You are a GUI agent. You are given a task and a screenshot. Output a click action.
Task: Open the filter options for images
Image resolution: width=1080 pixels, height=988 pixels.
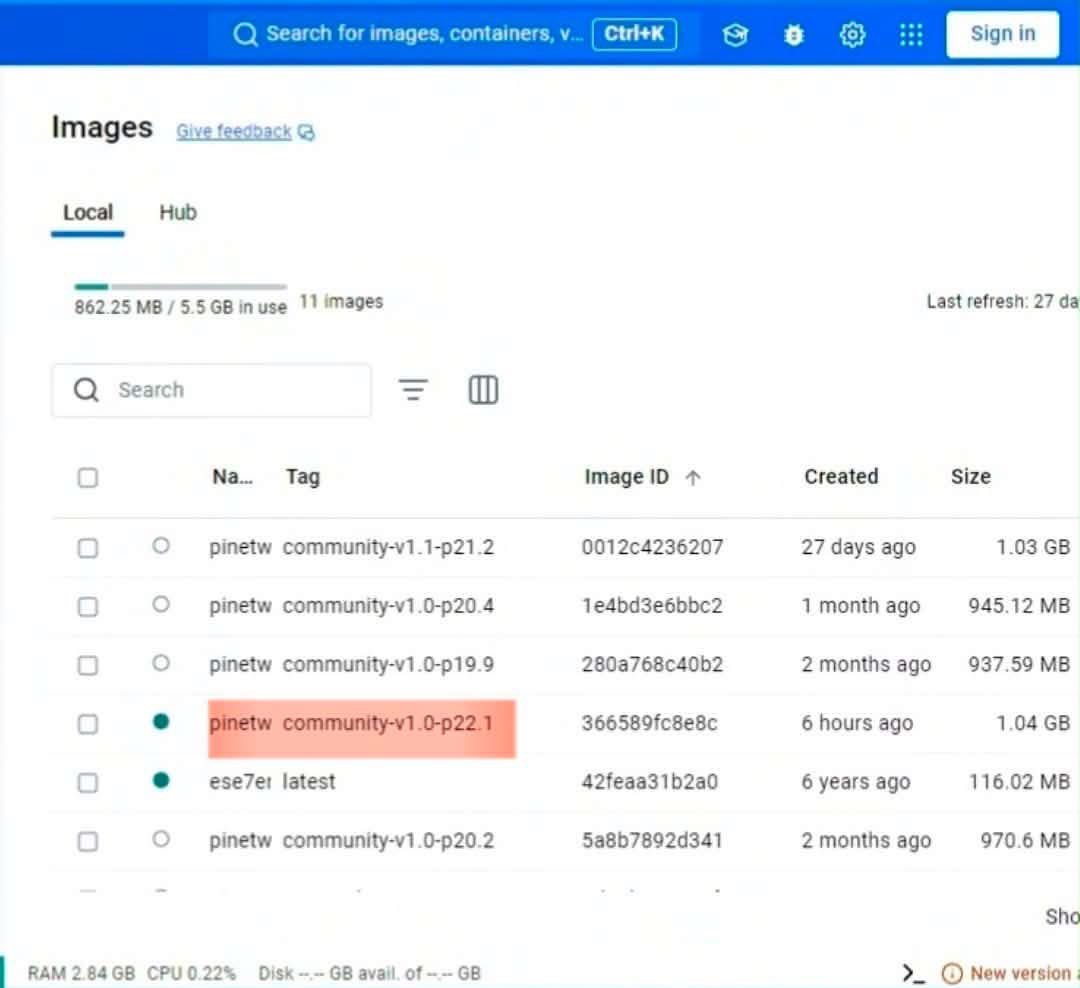point(413,390)
